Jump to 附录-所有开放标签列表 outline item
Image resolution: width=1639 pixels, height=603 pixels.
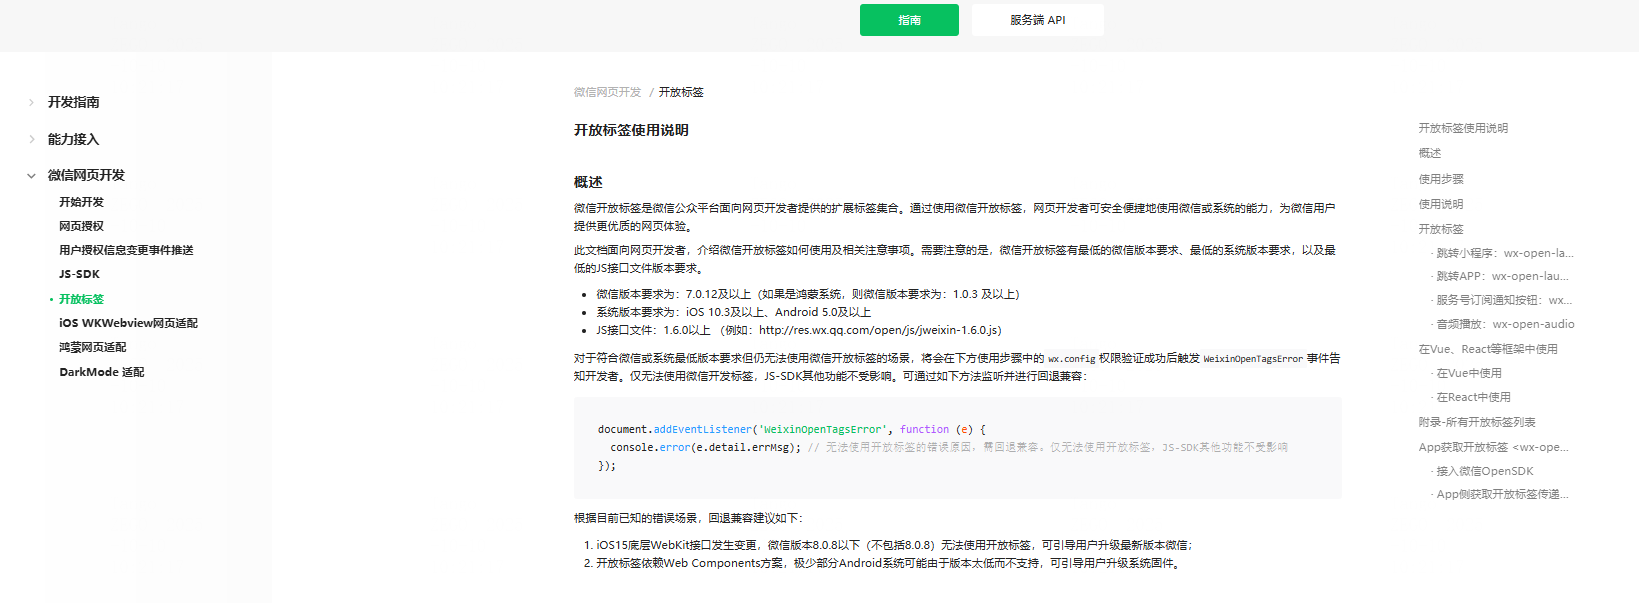pos(1477,422)
